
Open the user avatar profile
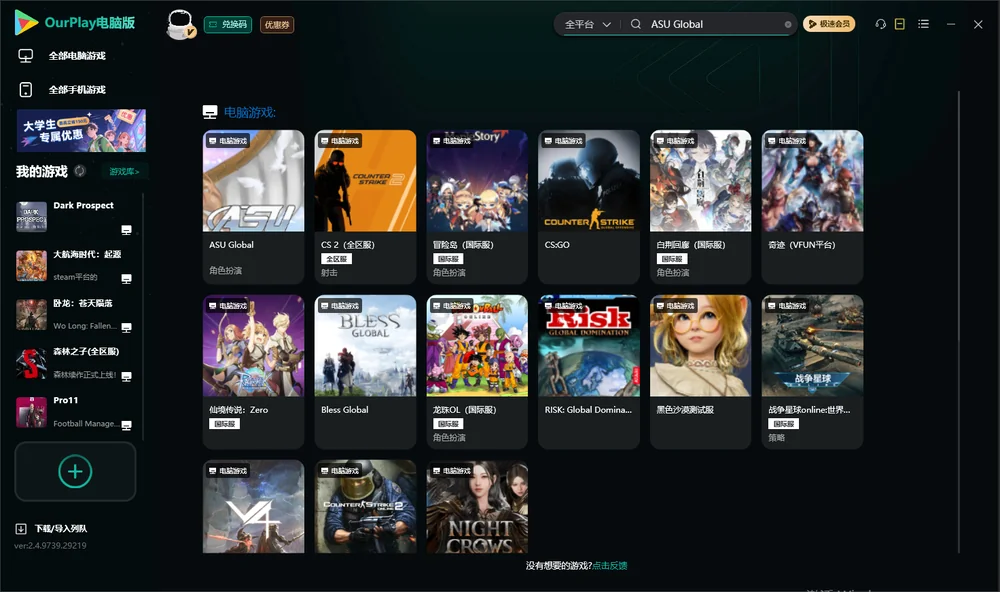pyautogui.click(x=180, y=24)
